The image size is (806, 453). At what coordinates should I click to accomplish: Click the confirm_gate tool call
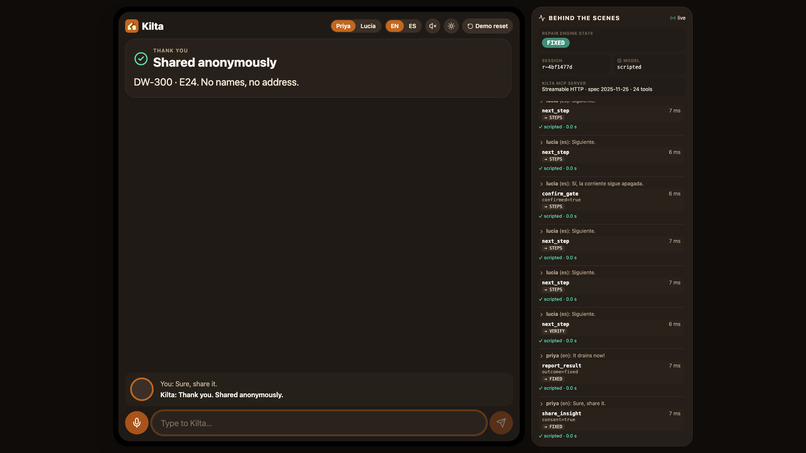click(x=560, y=194)
